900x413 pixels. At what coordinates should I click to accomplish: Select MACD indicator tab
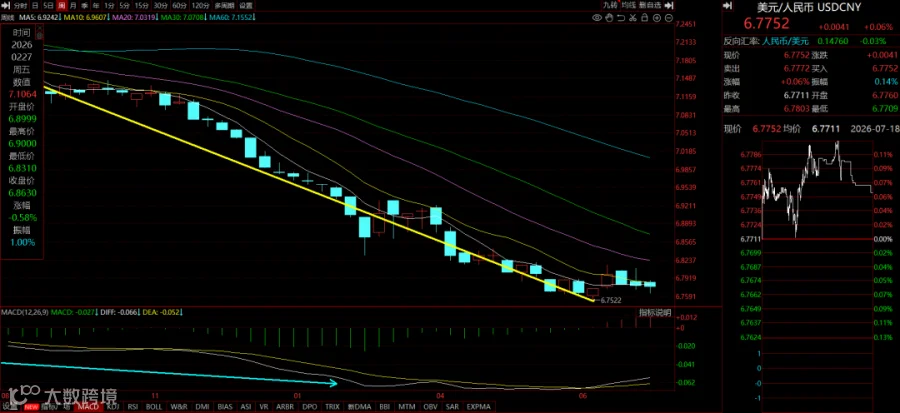(x=88, y=407)
